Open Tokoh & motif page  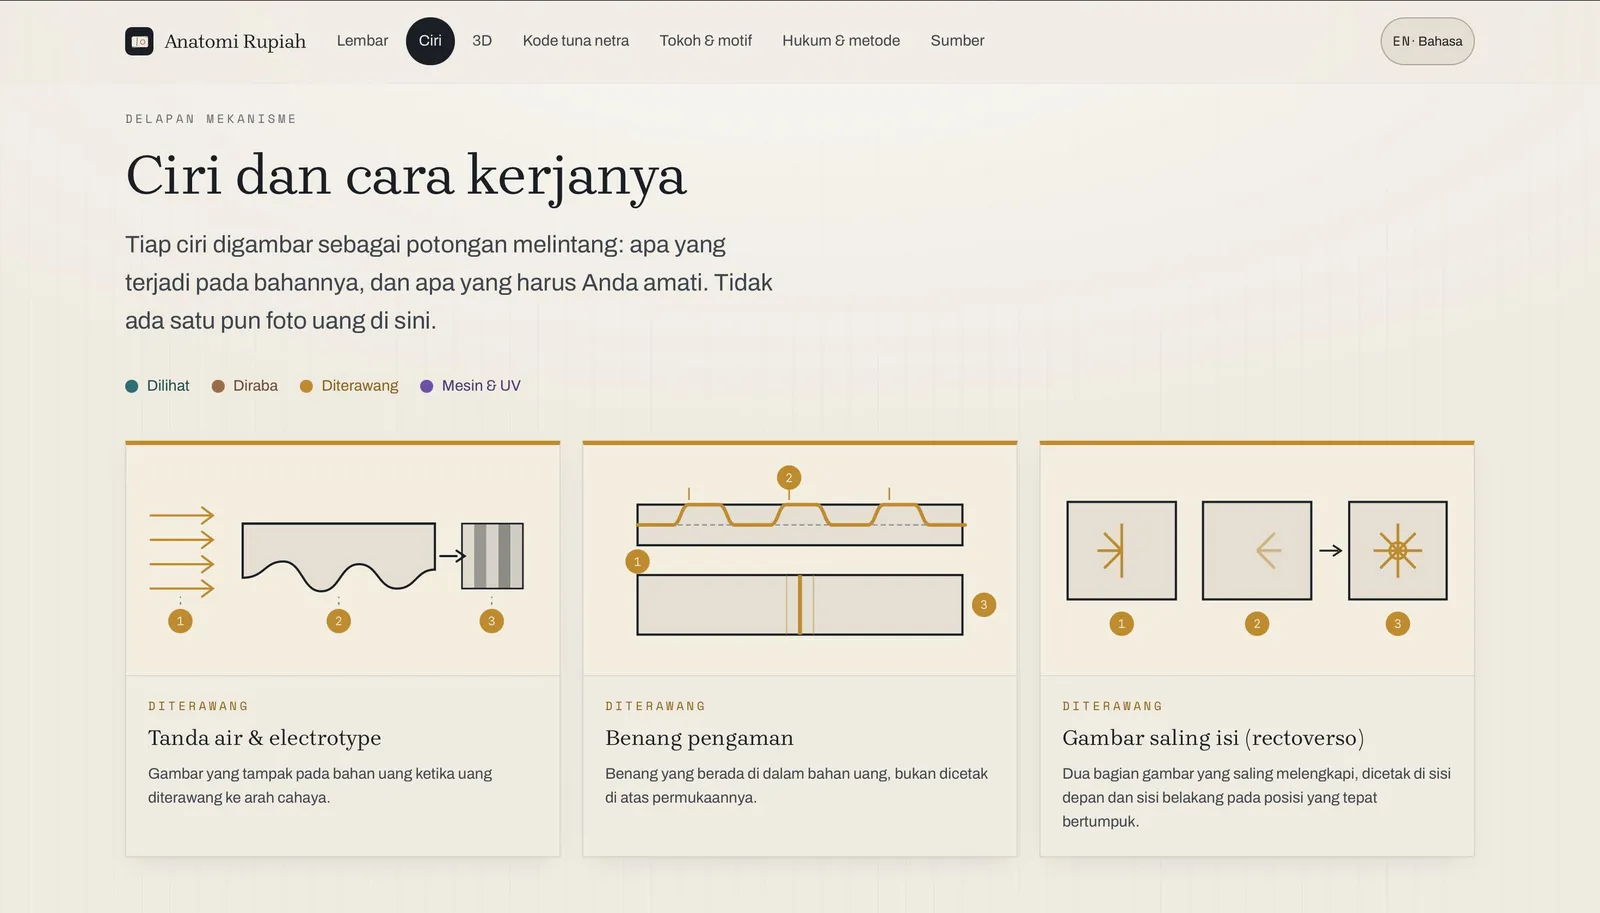click(x=706, y=41)
